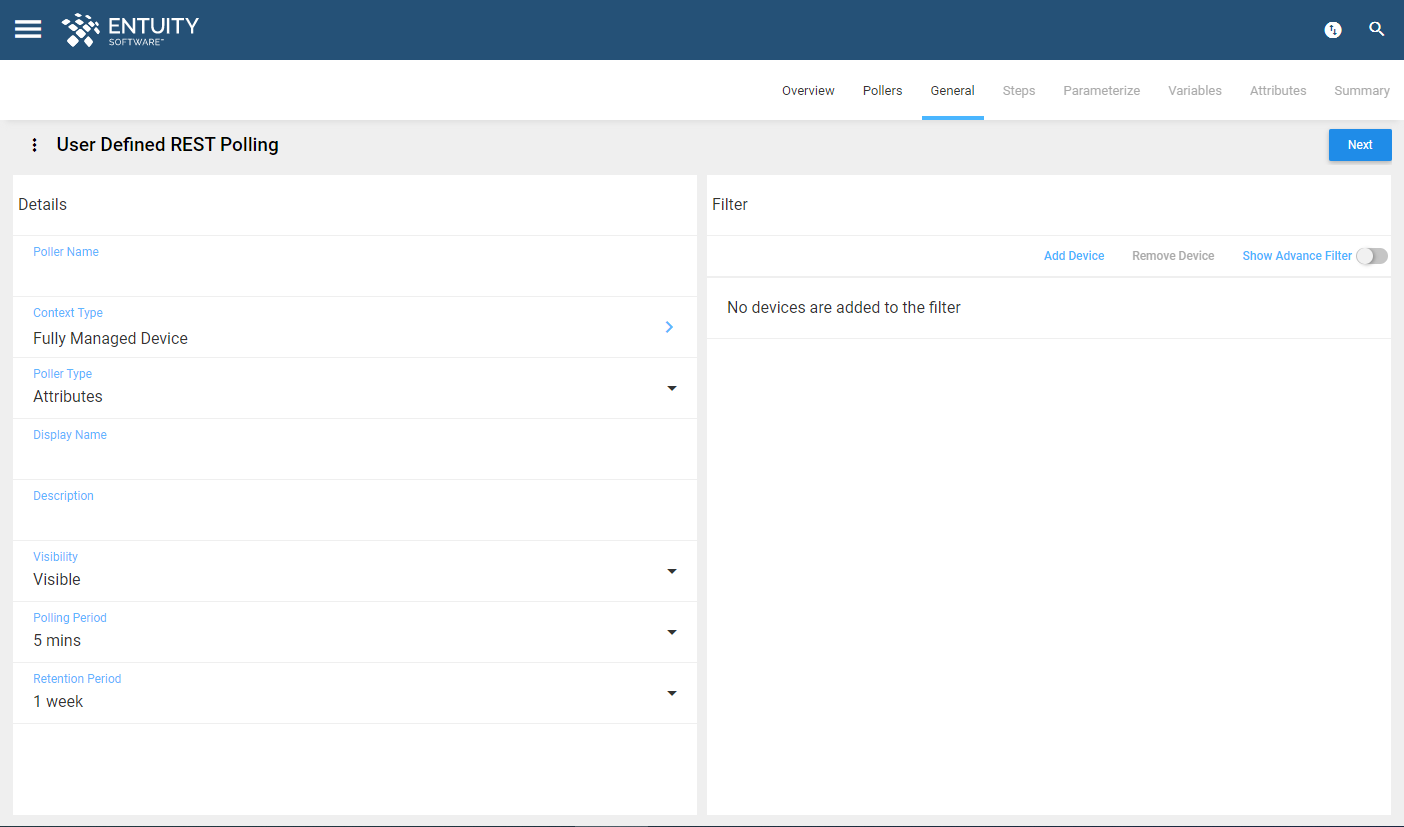Select the General tab

[x=953, y=91]
